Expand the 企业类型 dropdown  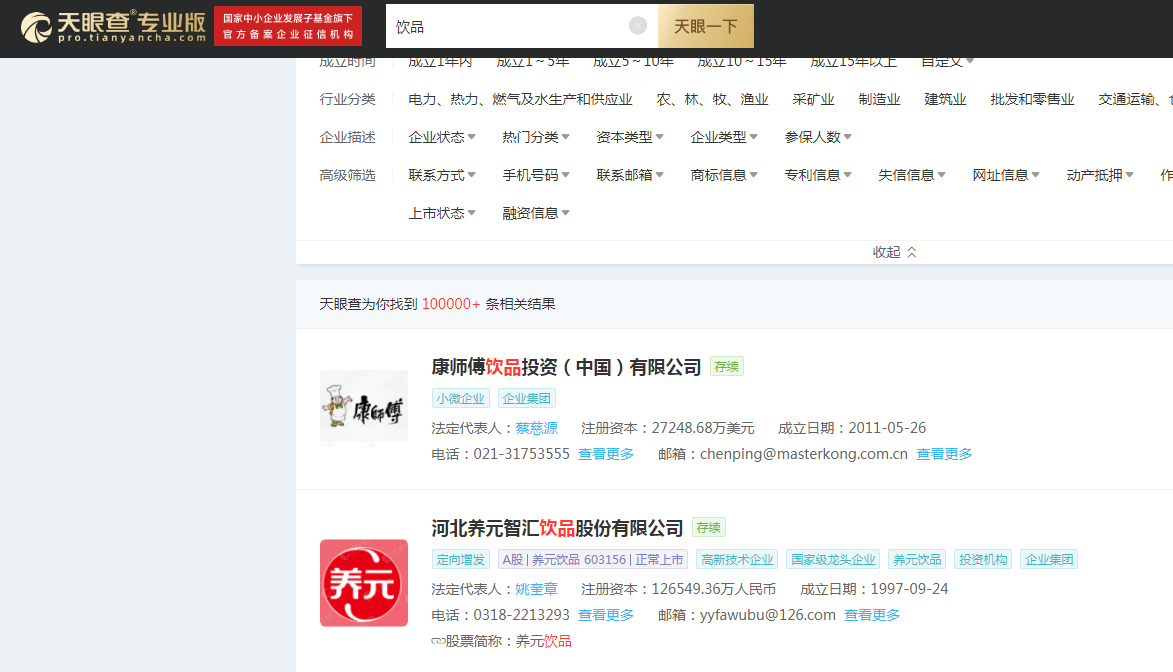[x=723, y=137]
